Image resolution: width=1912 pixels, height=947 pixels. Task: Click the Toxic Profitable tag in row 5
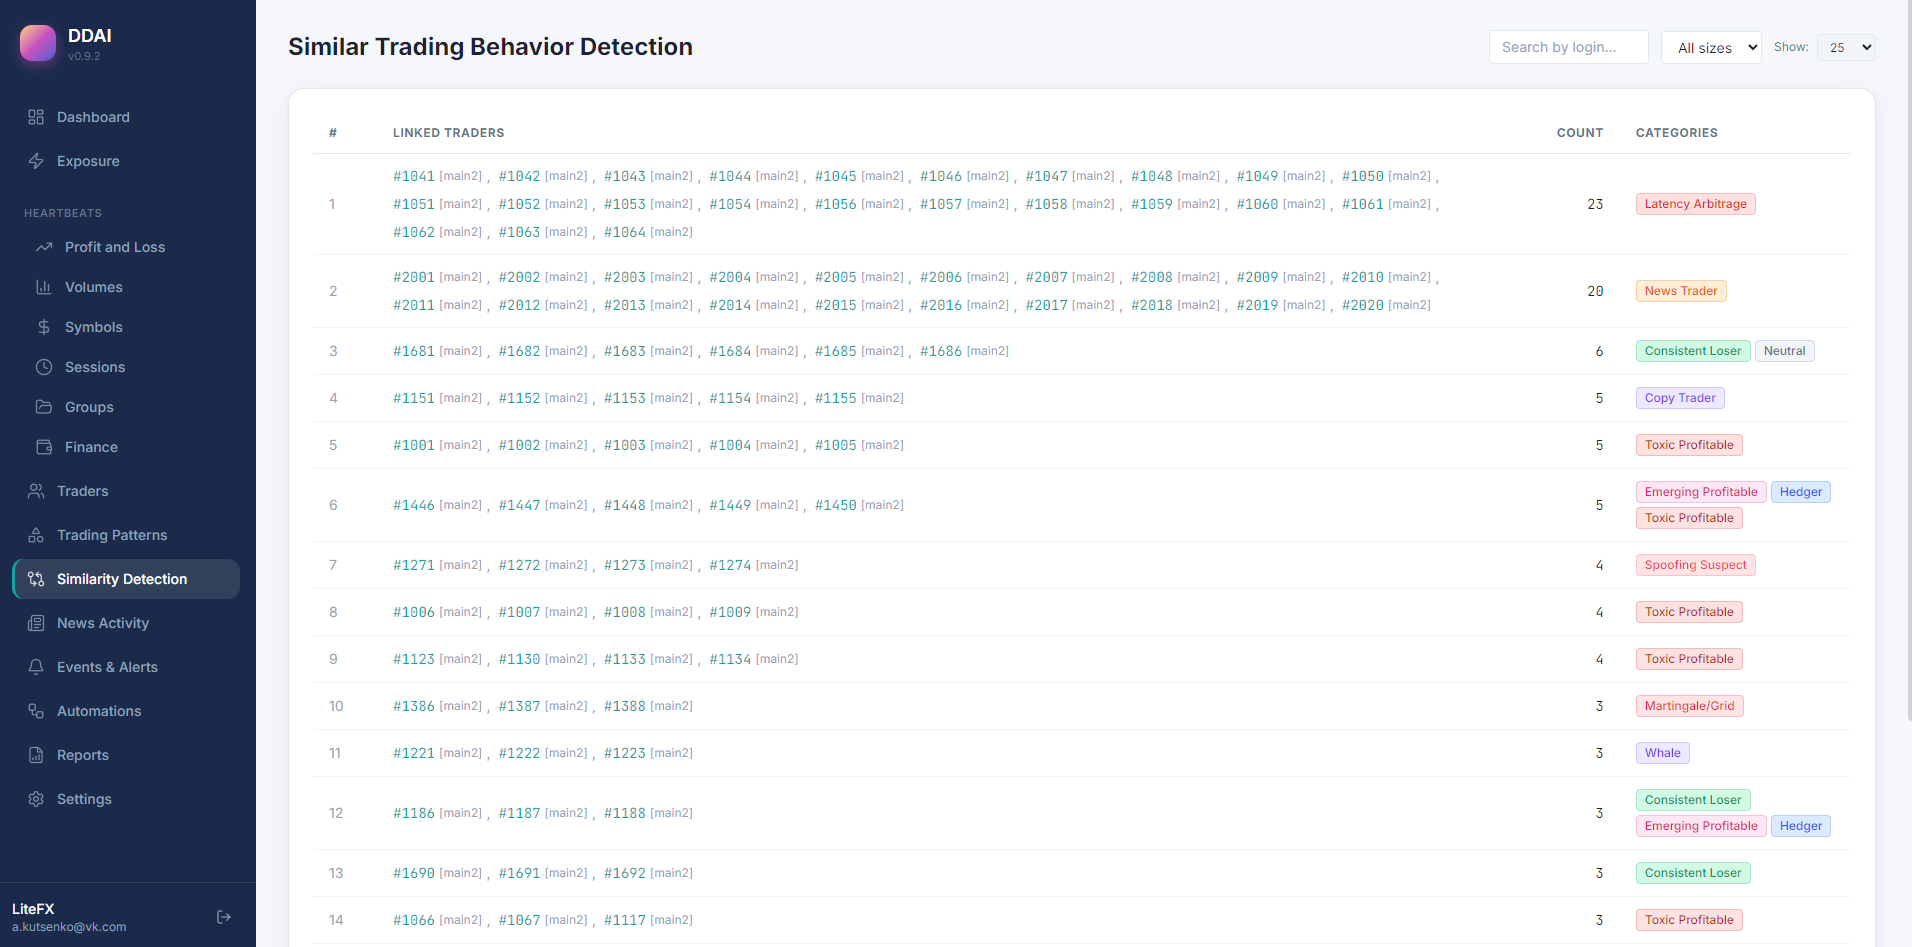click(x=1689, y=445)
